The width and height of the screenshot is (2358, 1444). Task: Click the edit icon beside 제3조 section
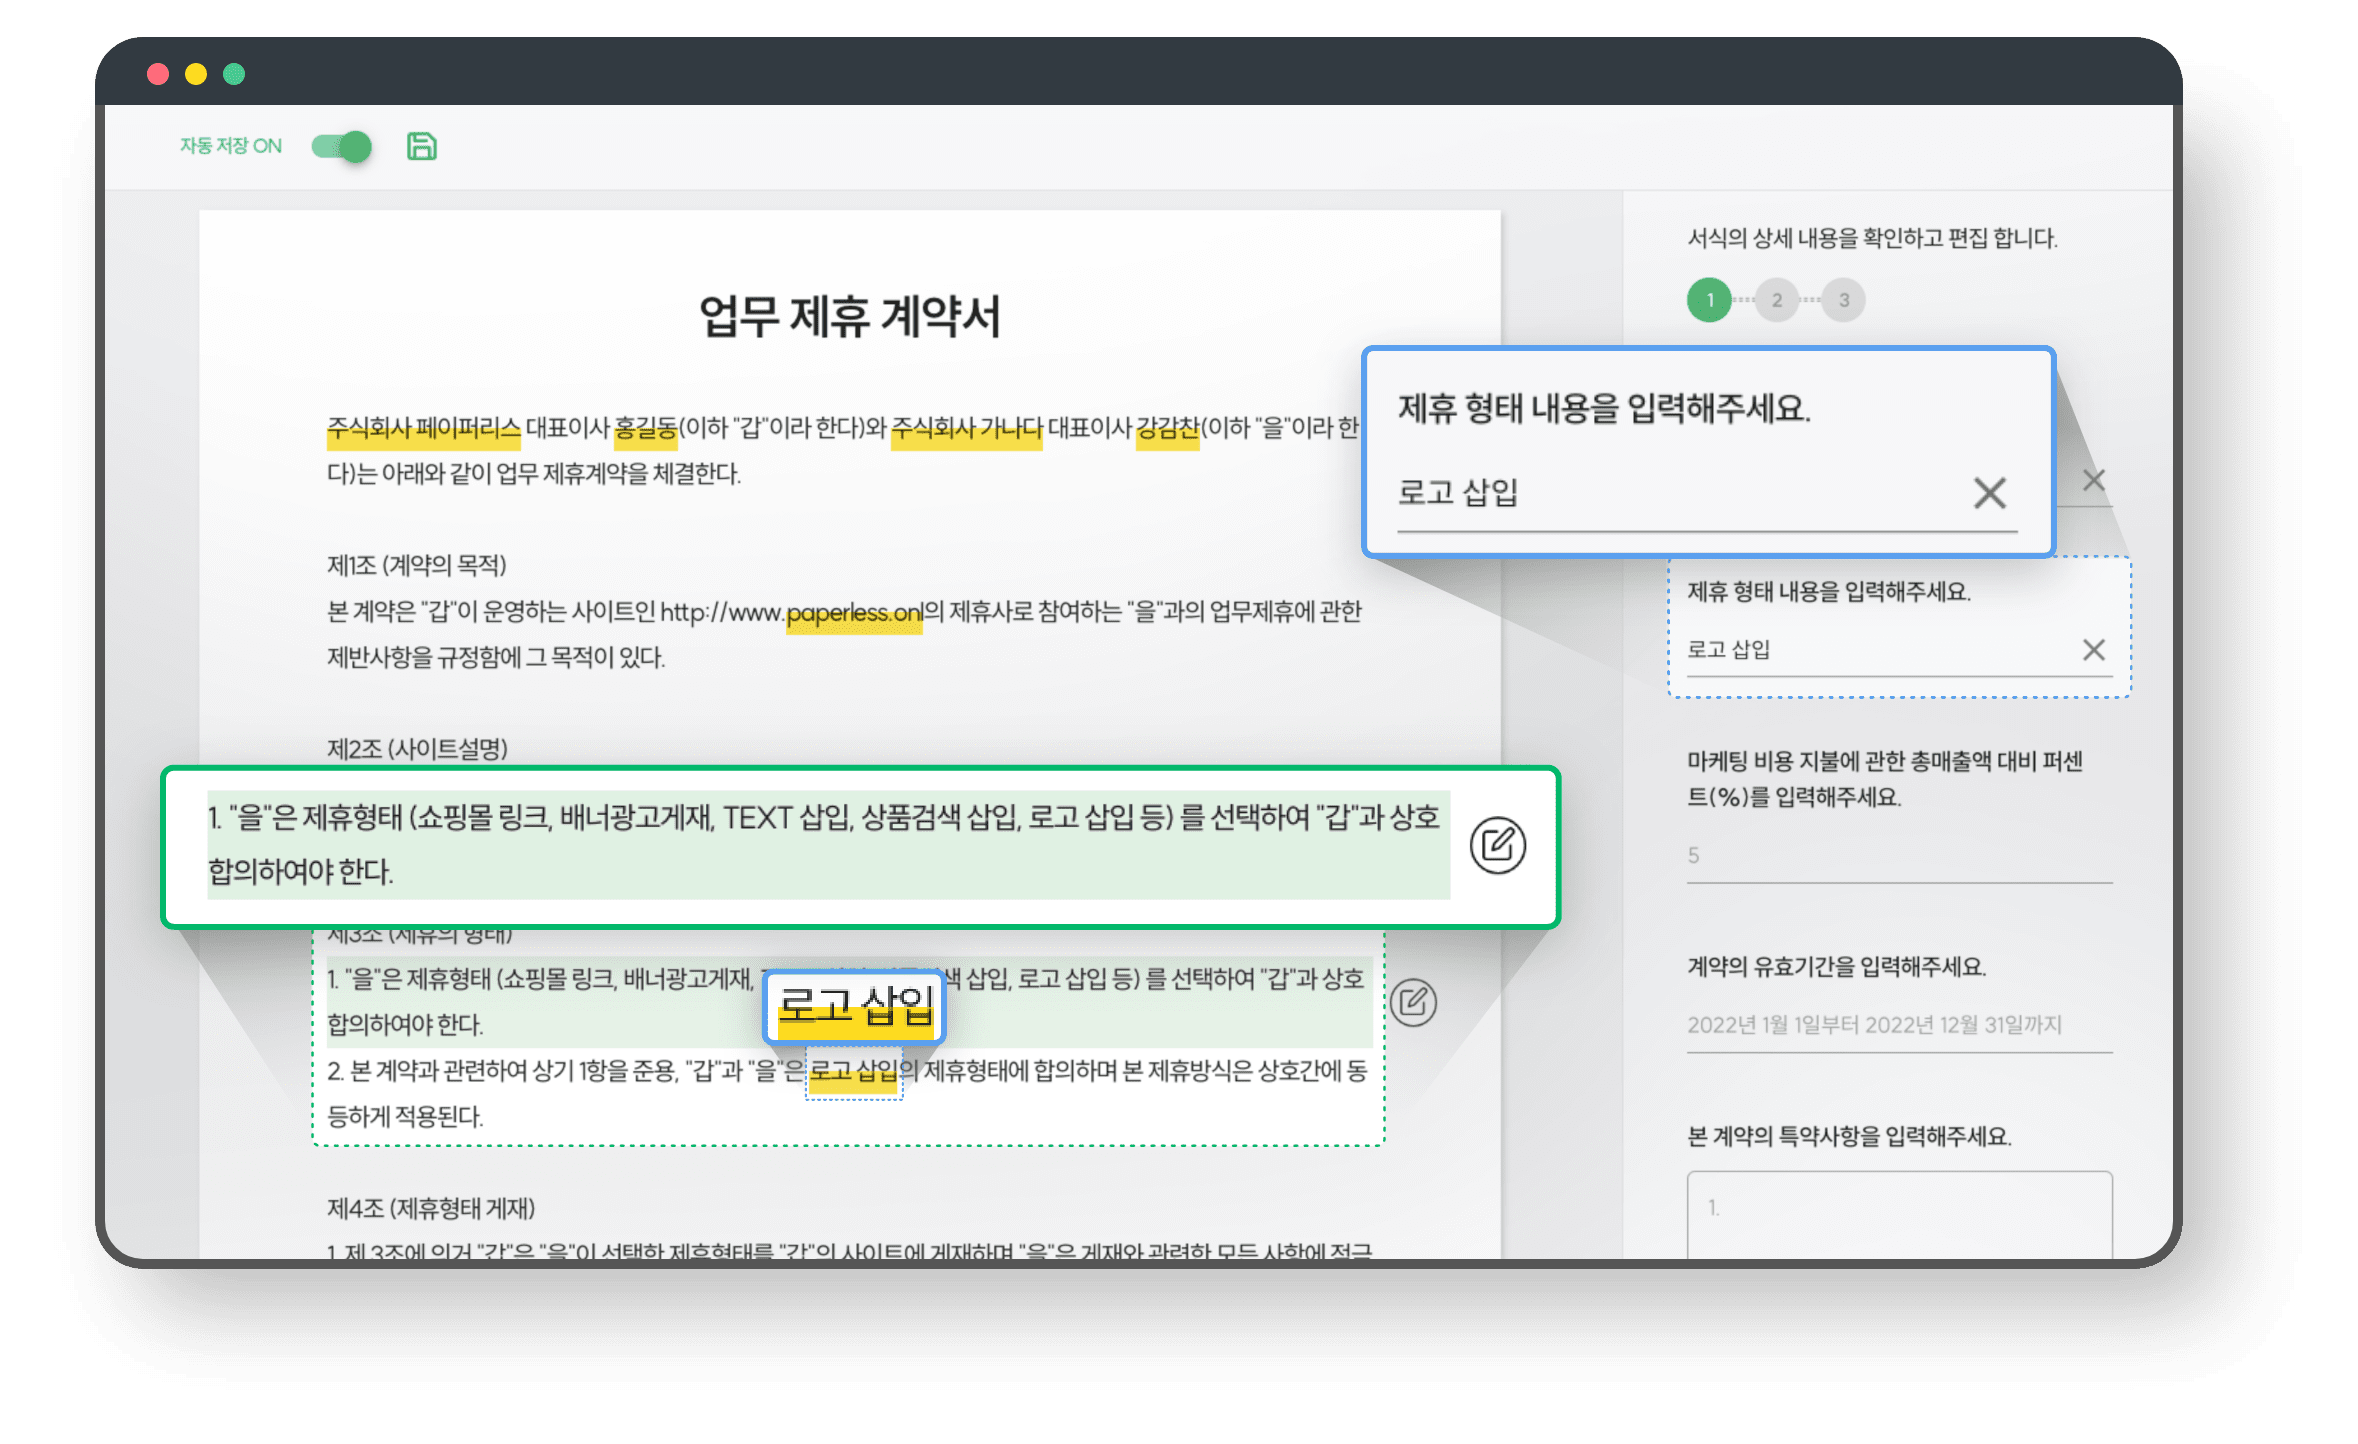1413,1003
